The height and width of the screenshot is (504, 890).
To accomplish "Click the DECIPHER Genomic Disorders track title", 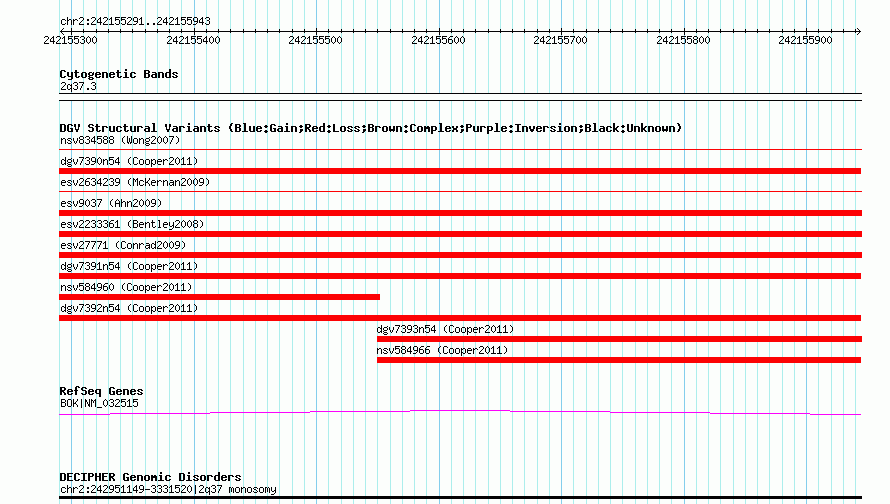I will (150, 477).
